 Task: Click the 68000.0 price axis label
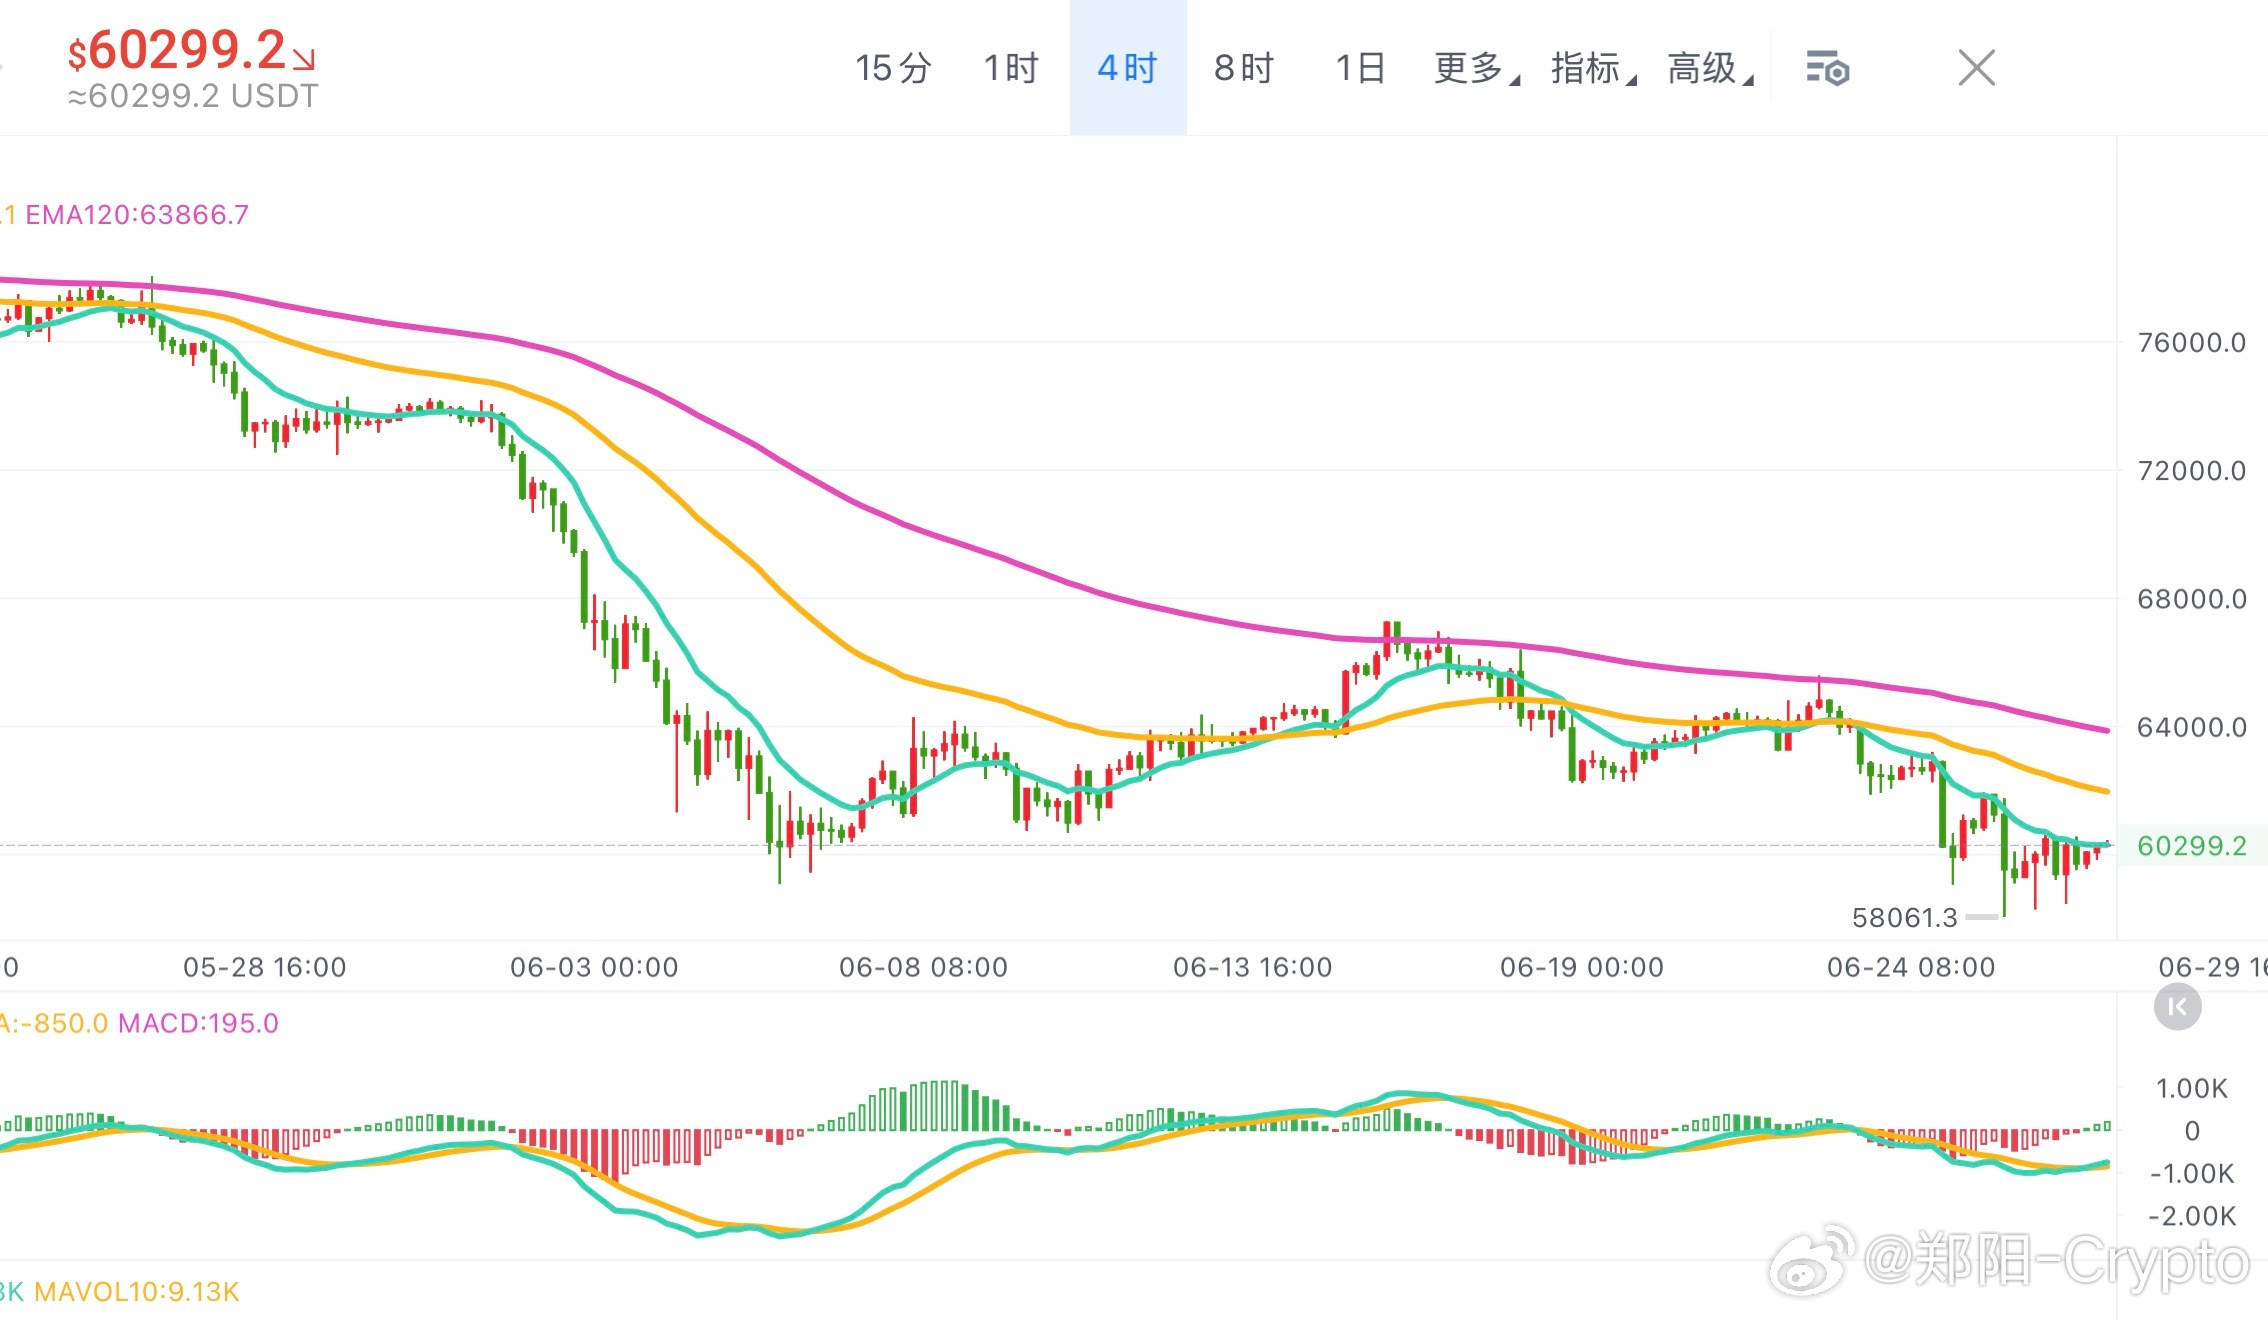tap(2192, 599)
